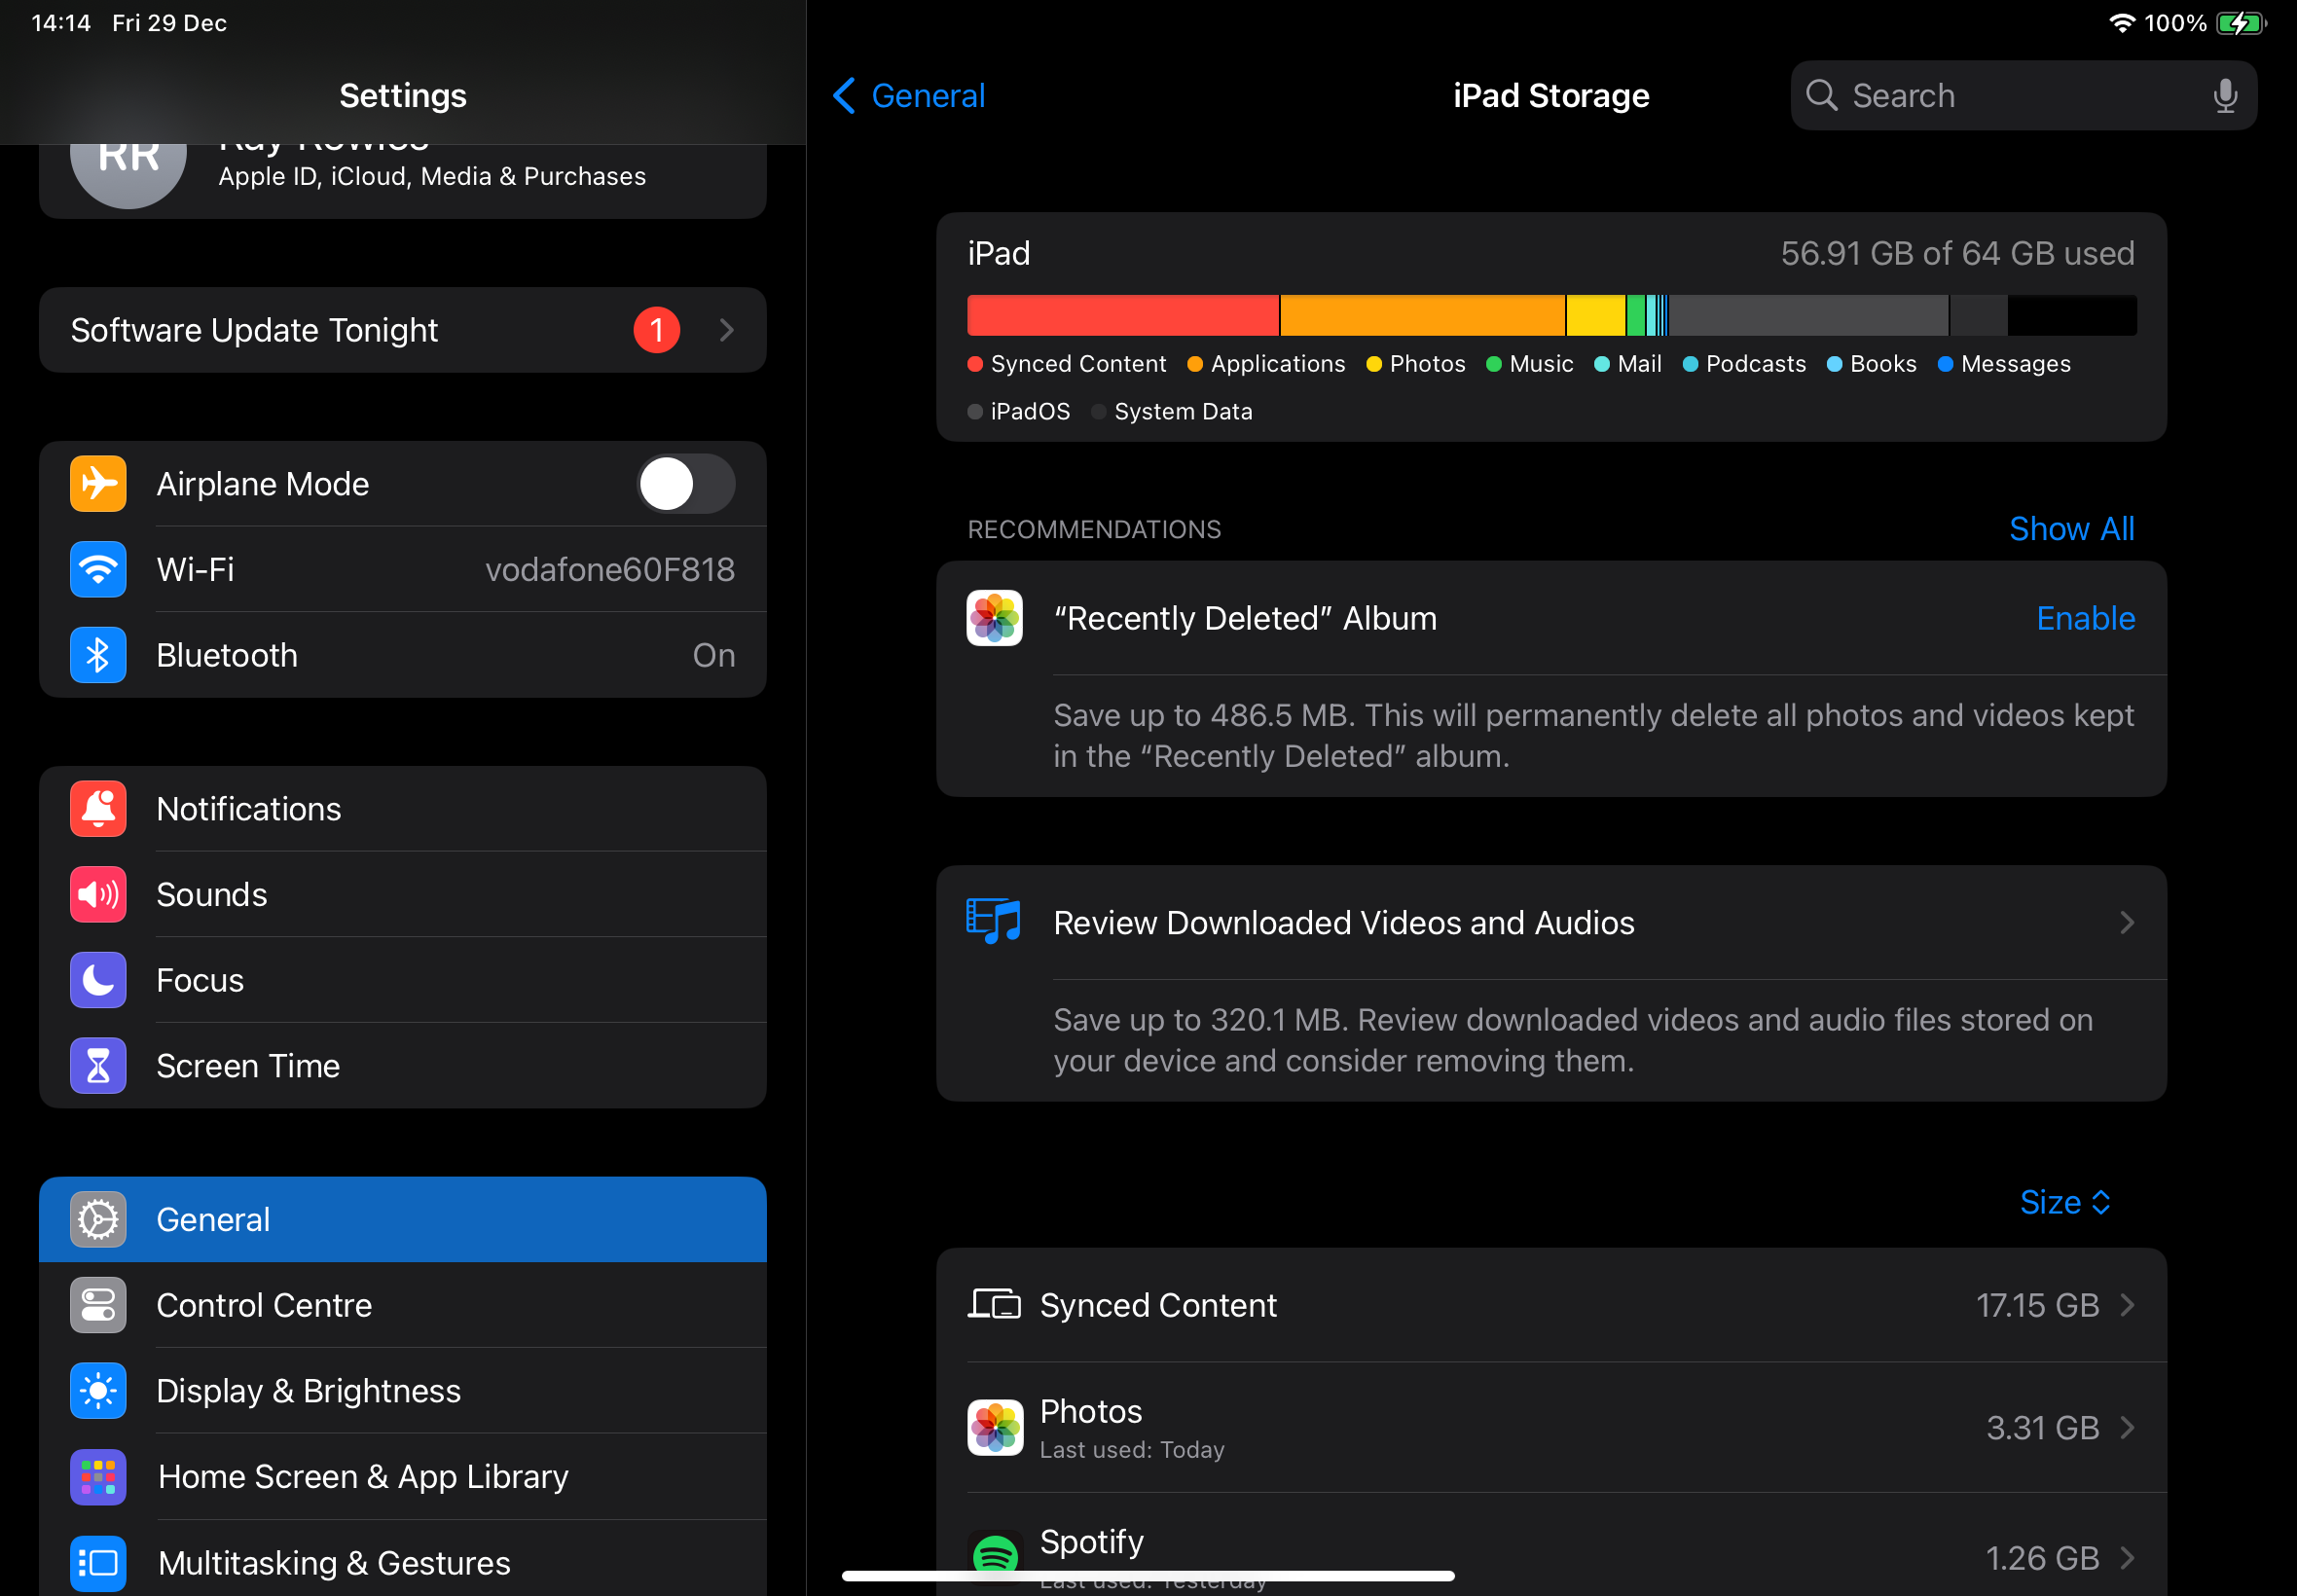Tap the Control Centre icon

[x=98, y=1305]
